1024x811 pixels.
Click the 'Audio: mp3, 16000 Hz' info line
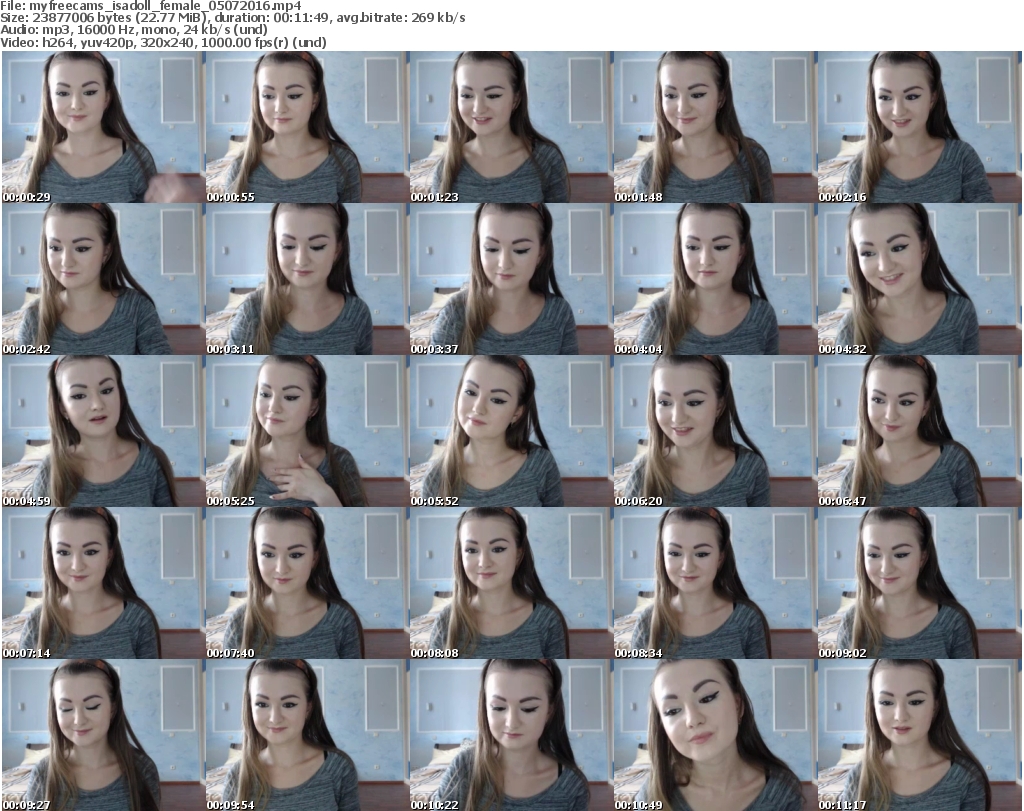[x=134, y=30]
